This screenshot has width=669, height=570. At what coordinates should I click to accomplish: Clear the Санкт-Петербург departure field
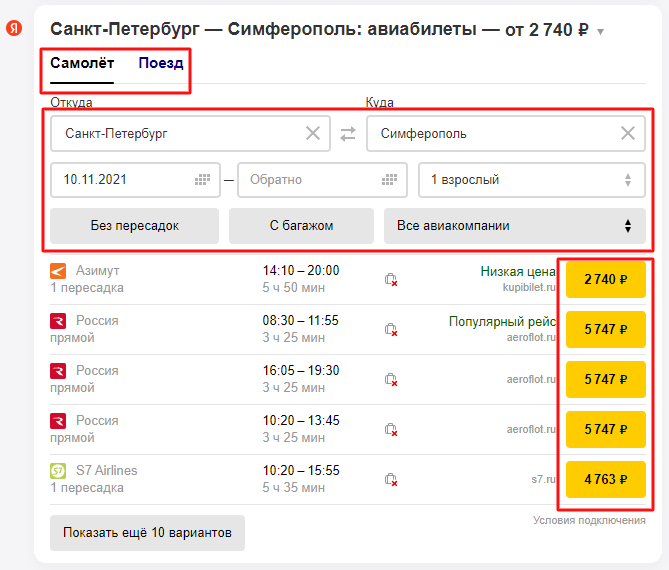313,134
